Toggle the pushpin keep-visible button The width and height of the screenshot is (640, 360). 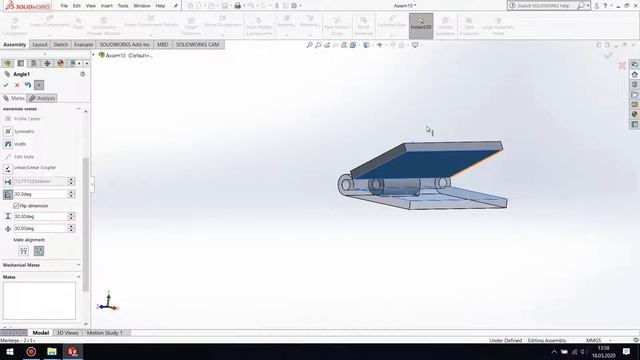[x=39, y=85]
